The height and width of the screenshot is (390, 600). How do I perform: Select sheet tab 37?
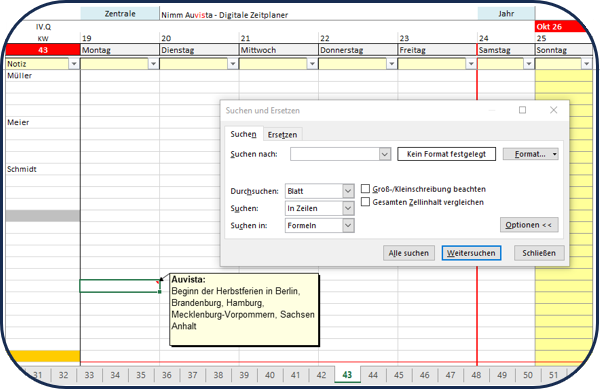[x=192, y=375]
